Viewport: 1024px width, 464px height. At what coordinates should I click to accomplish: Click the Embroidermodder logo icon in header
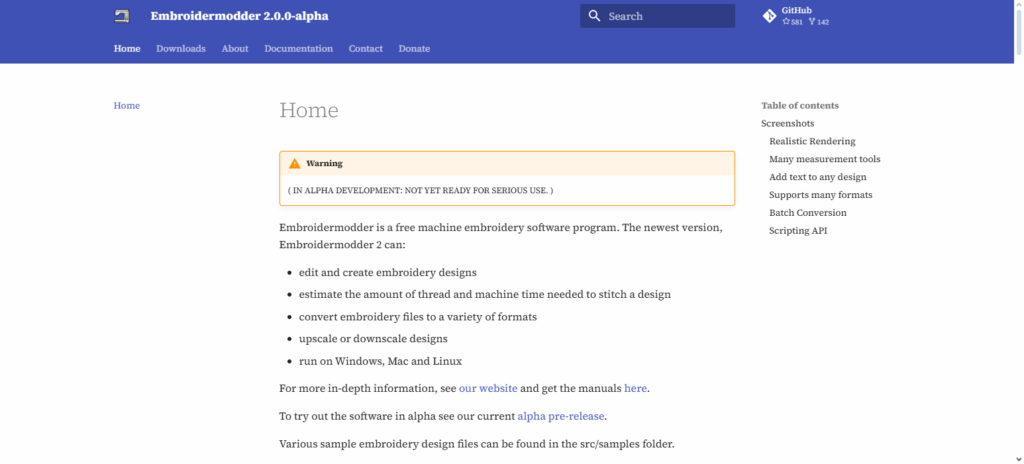click(122, 16)
